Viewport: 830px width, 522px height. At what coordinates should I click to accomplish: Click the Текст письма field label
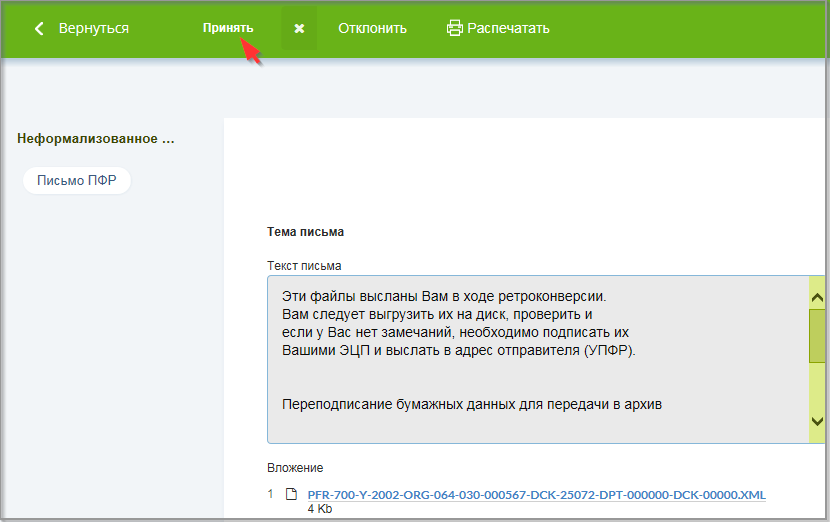click(x=304, y=266)
